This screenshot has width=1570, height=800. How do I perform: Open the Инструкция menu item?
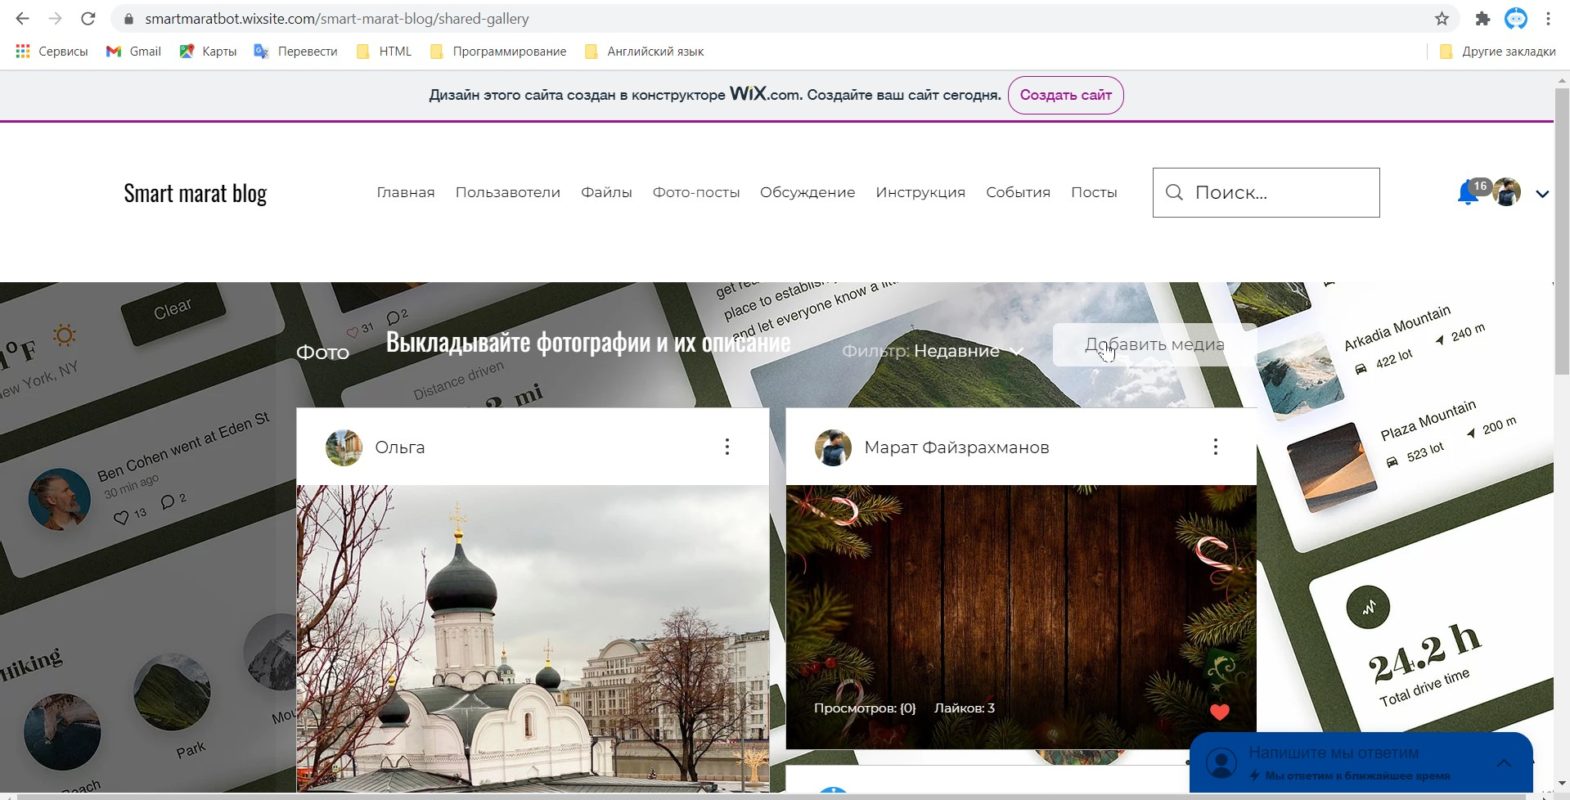coord(920,192)
